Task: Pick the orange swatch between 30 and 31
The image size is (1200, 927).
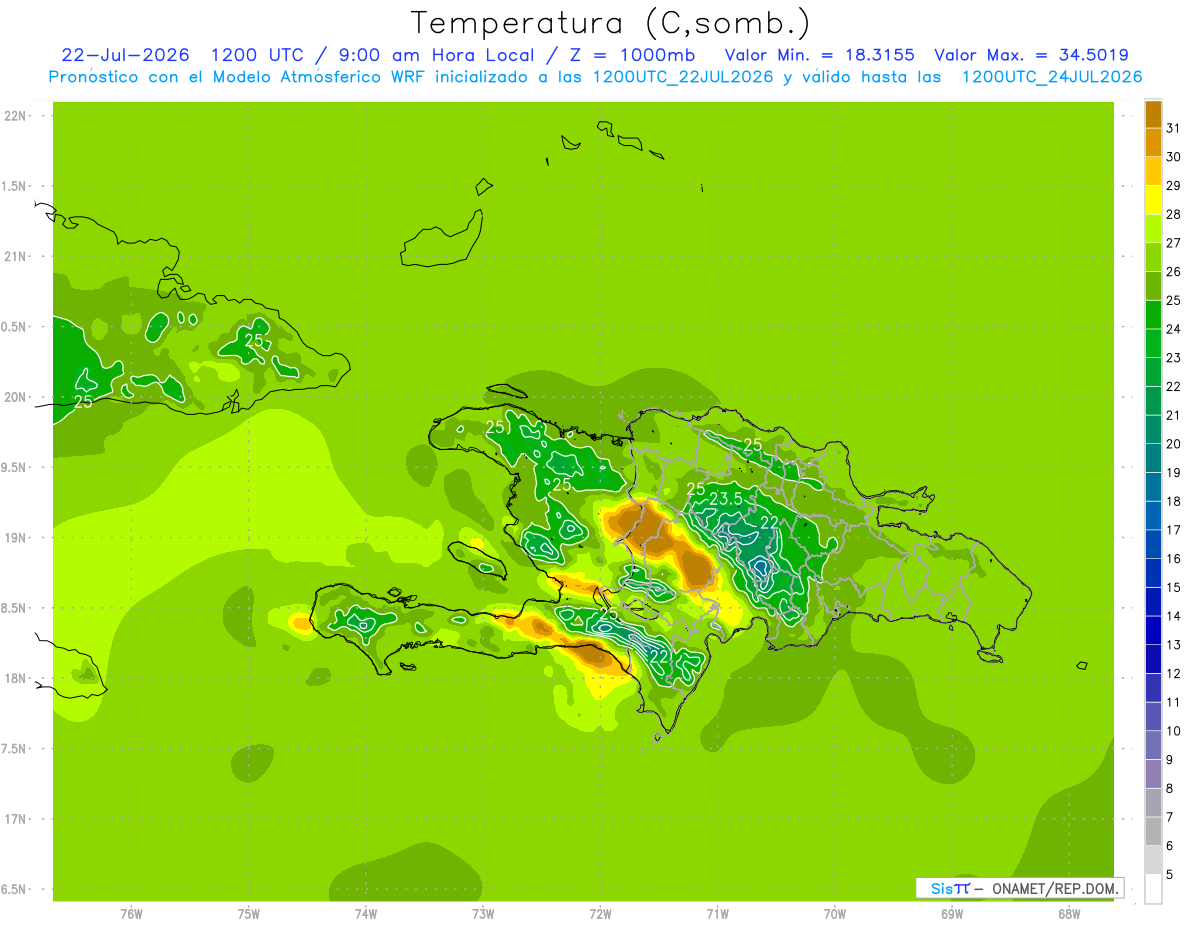Action: (x=1153, y=143)
